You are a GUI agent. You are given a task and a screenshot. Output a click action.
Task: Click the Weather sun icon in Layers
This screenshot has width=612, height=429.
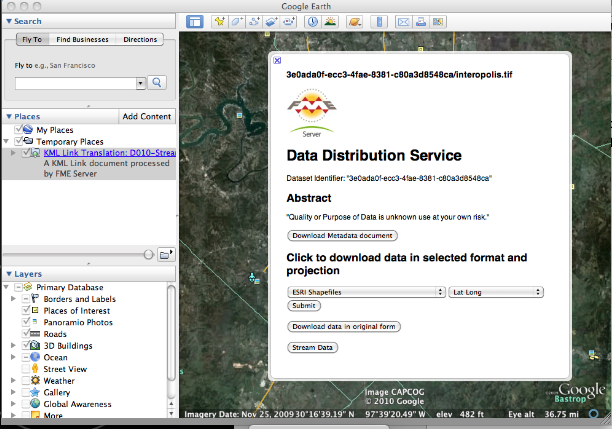click(35, 380)
